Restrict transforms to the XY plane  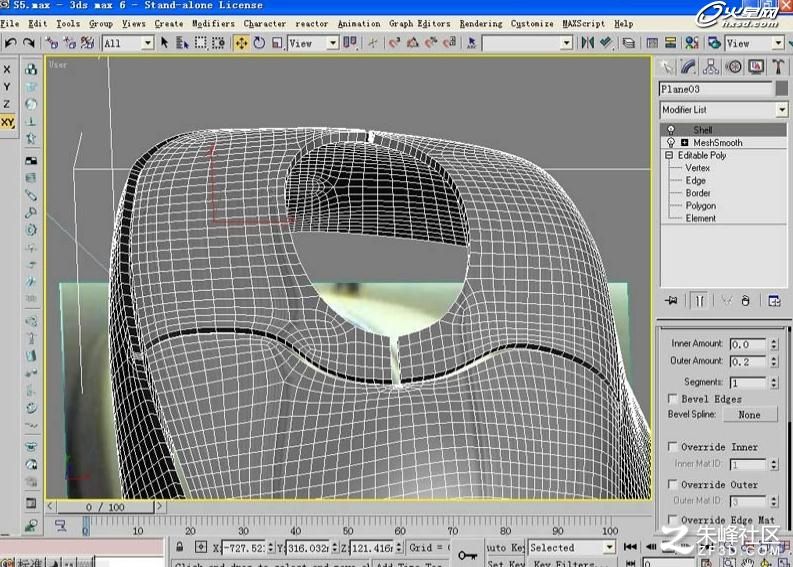8,122
